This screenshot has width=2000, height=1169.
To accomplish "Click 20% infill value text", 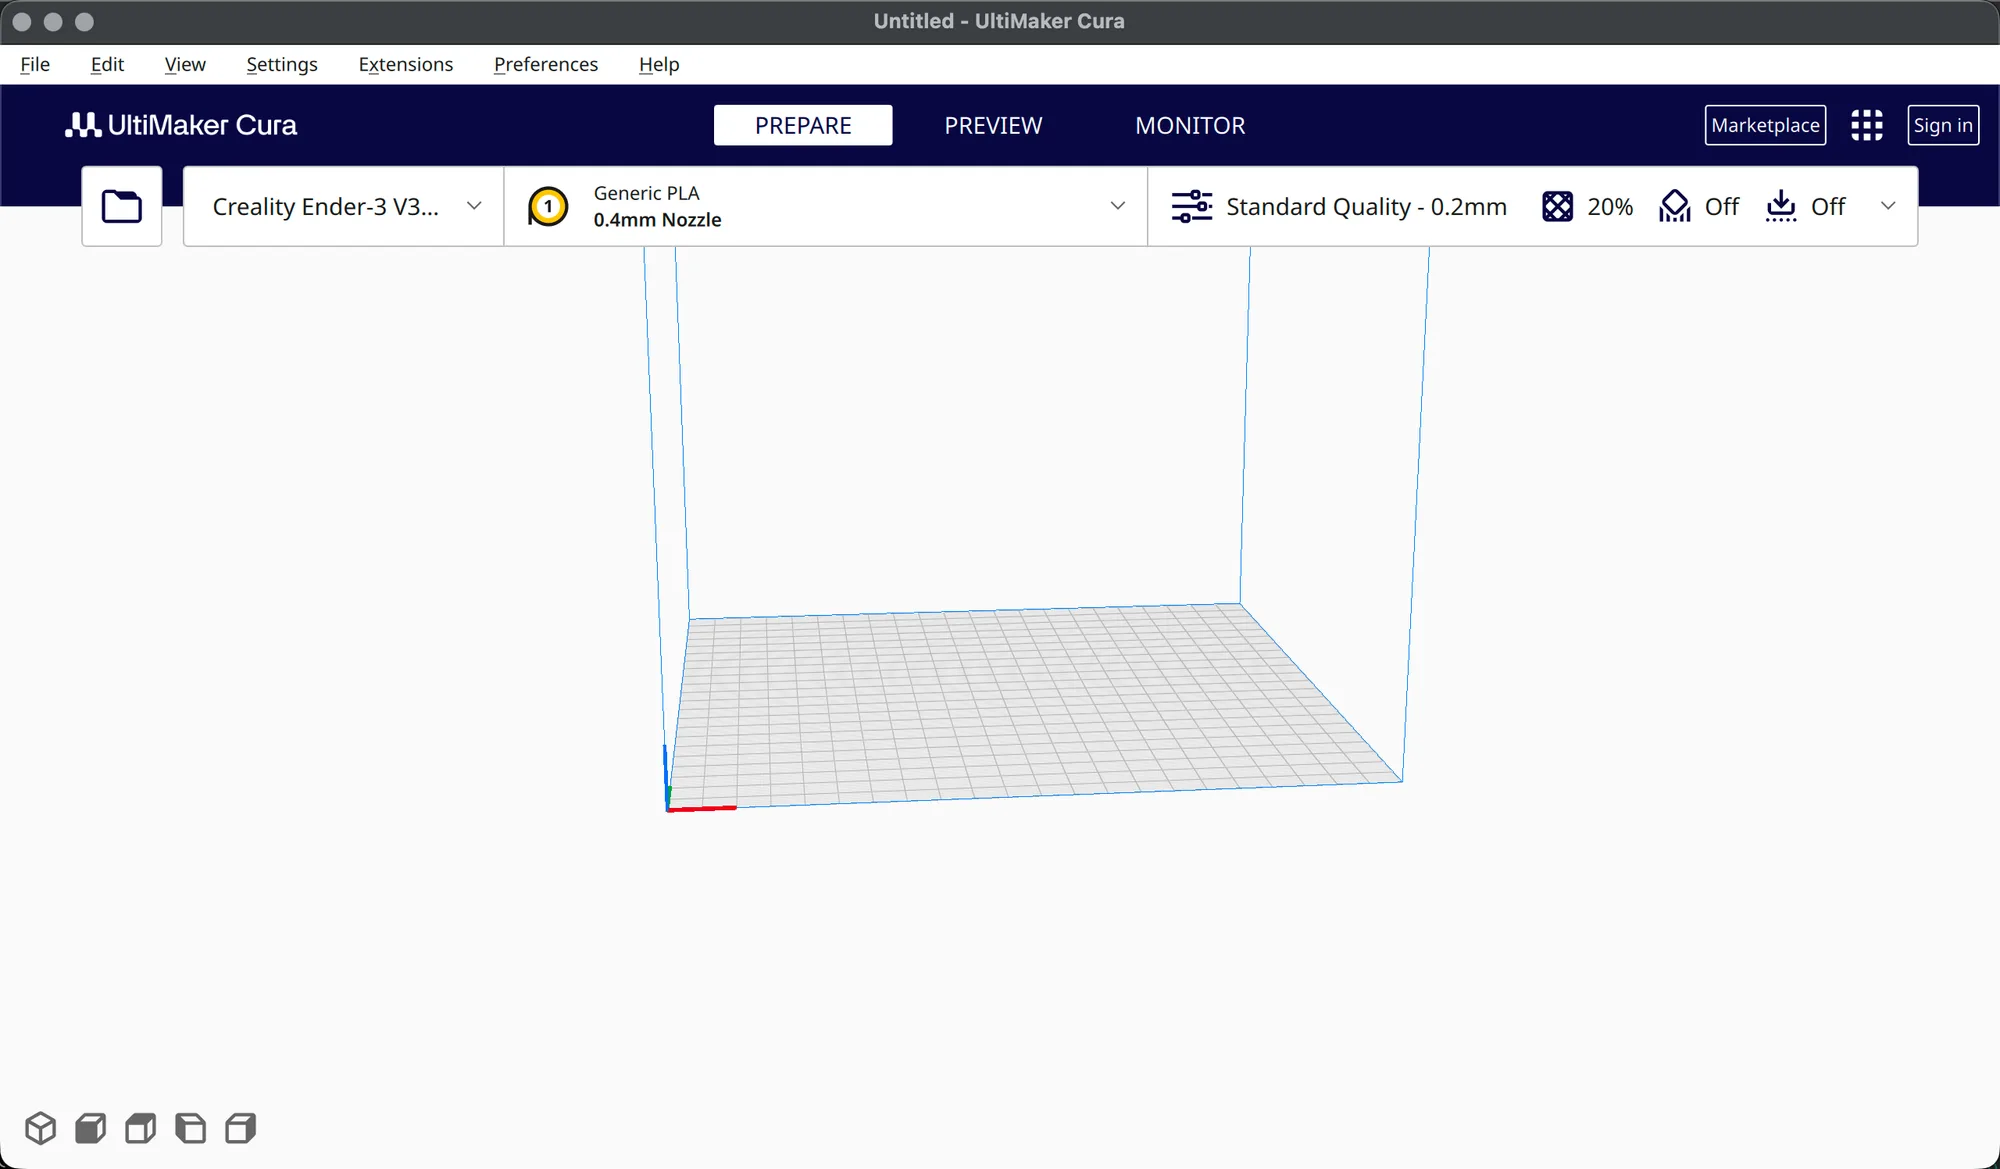I will [1610, 206].
